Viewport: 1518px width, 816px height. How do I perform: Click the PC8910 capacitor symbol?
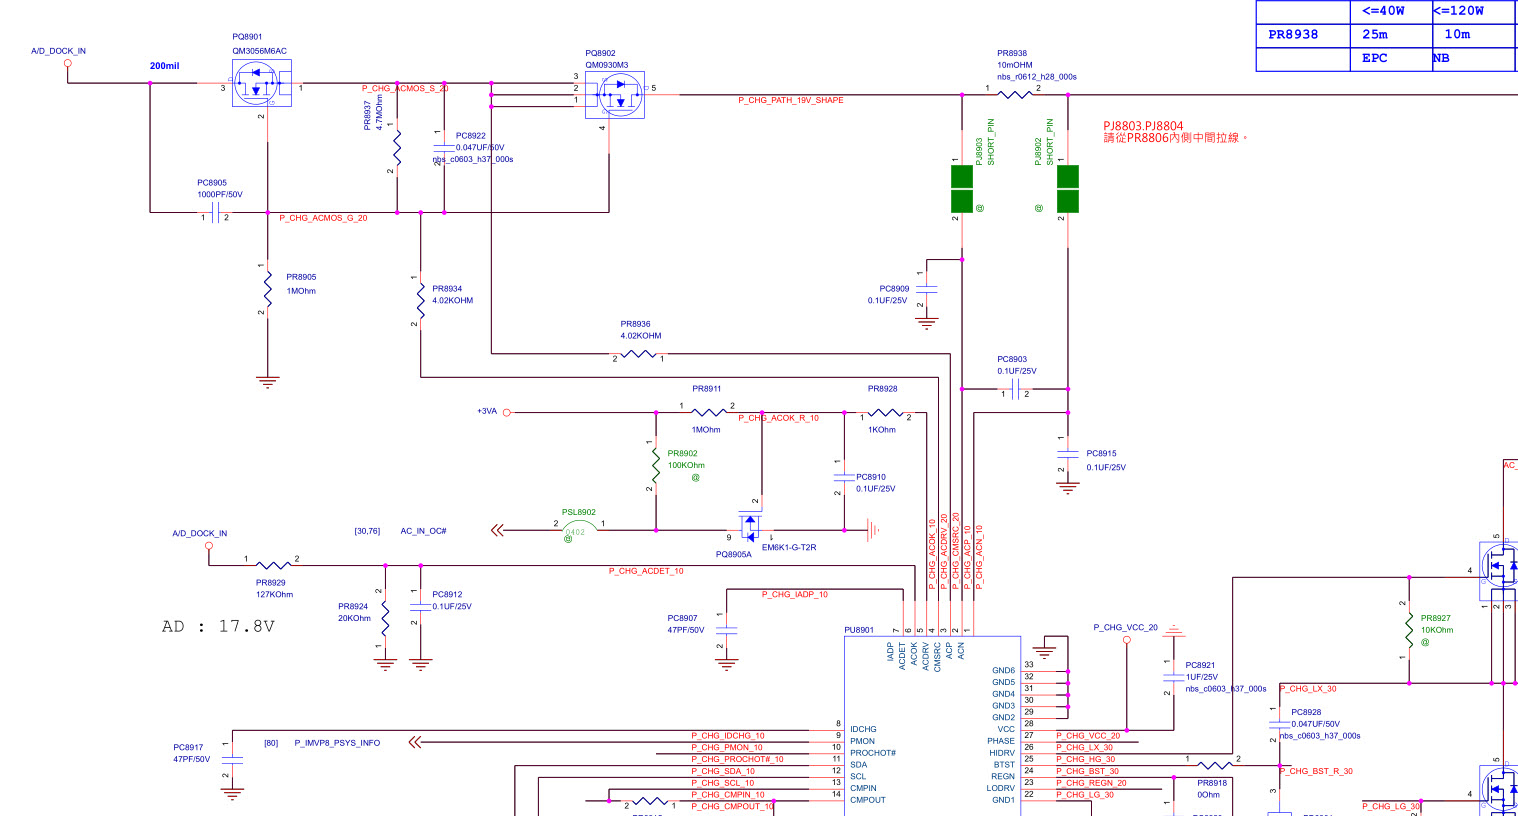(x=844, y=478)
